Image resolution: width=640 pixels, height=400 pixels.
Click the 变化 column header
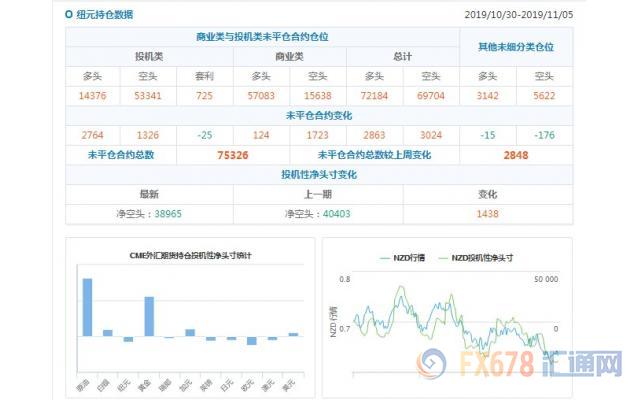coord(487,194)
